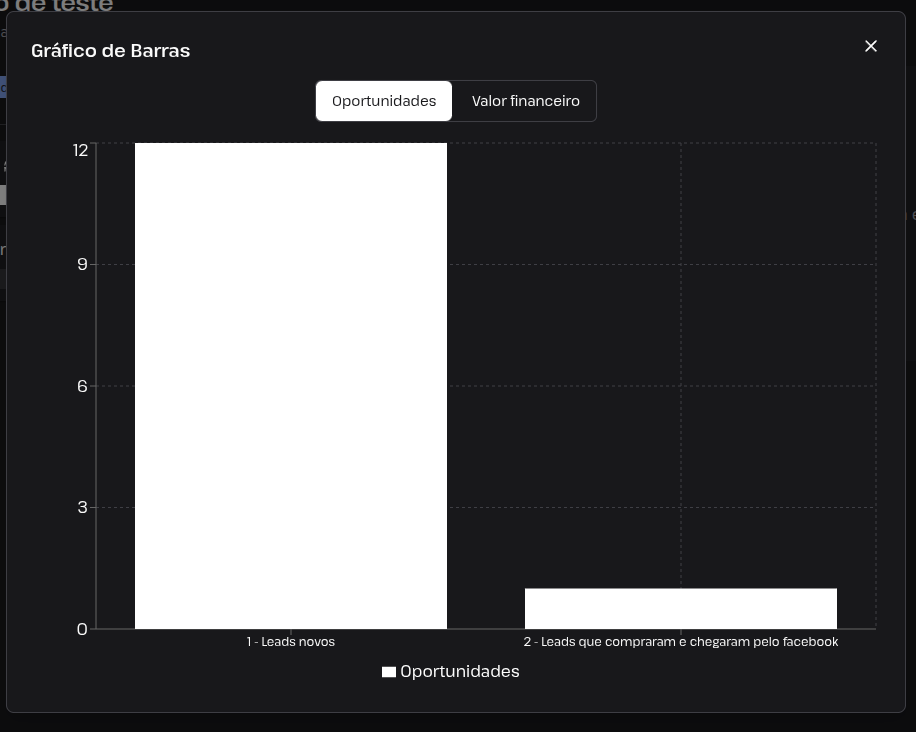Click the '2 - Leads que compraram' axis label
The width and height of the screenshot is (916, 732).
click(681, 641)
